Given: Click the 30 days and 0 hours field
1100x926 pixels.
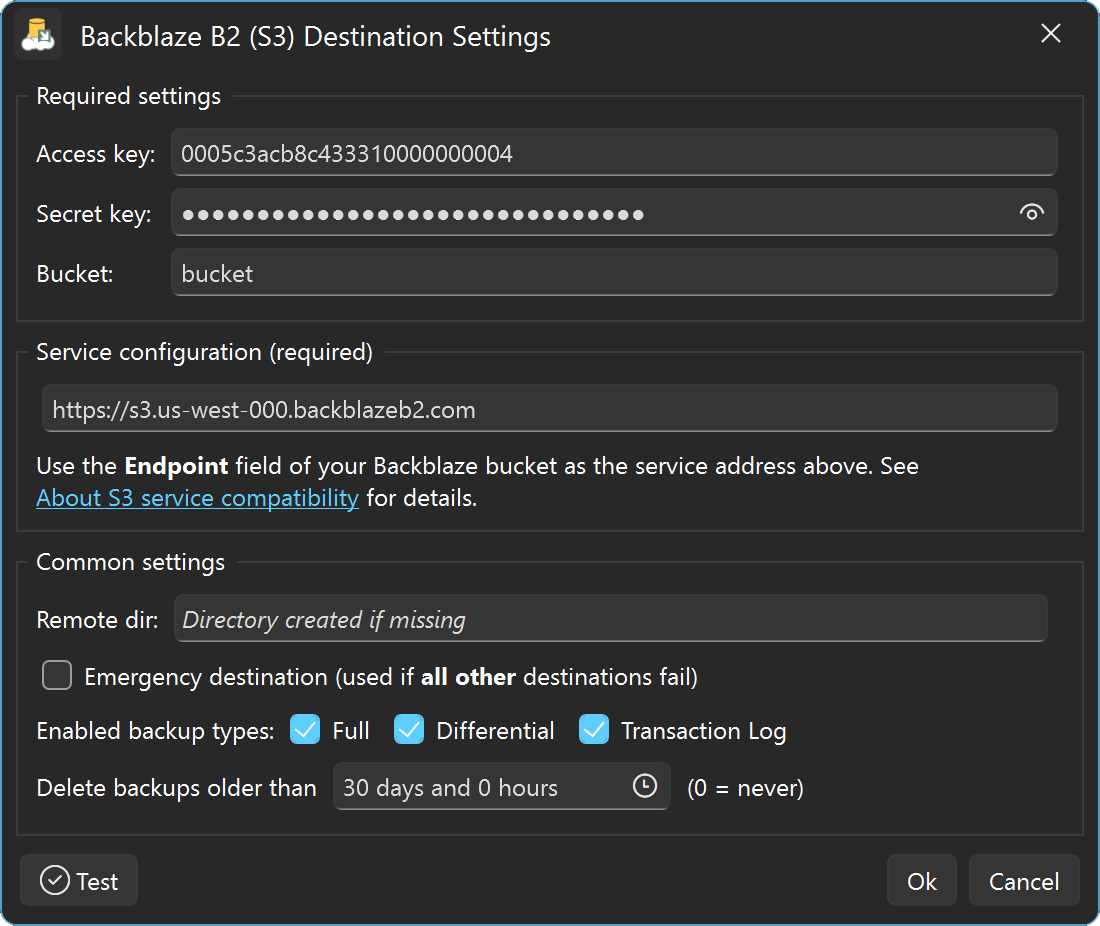Looking at the screenshot, I should (502, 786).
